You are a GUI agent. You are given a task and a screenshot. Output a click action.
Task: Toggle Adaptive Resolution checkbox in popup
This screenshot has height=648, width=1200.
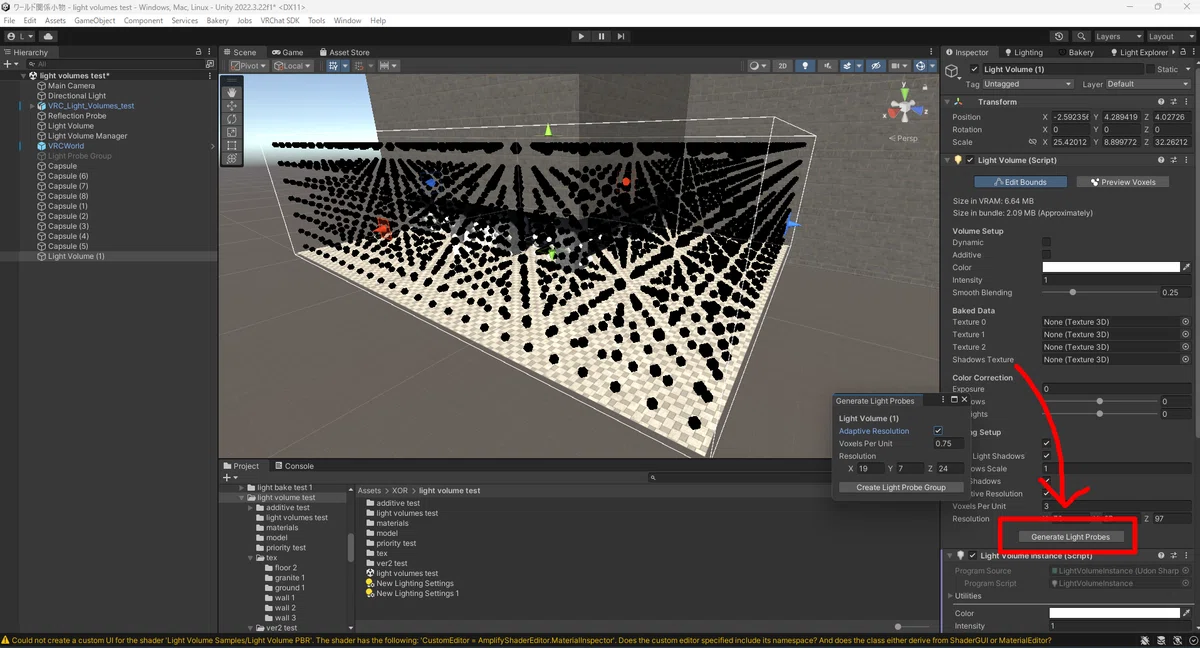coord(938,431)
